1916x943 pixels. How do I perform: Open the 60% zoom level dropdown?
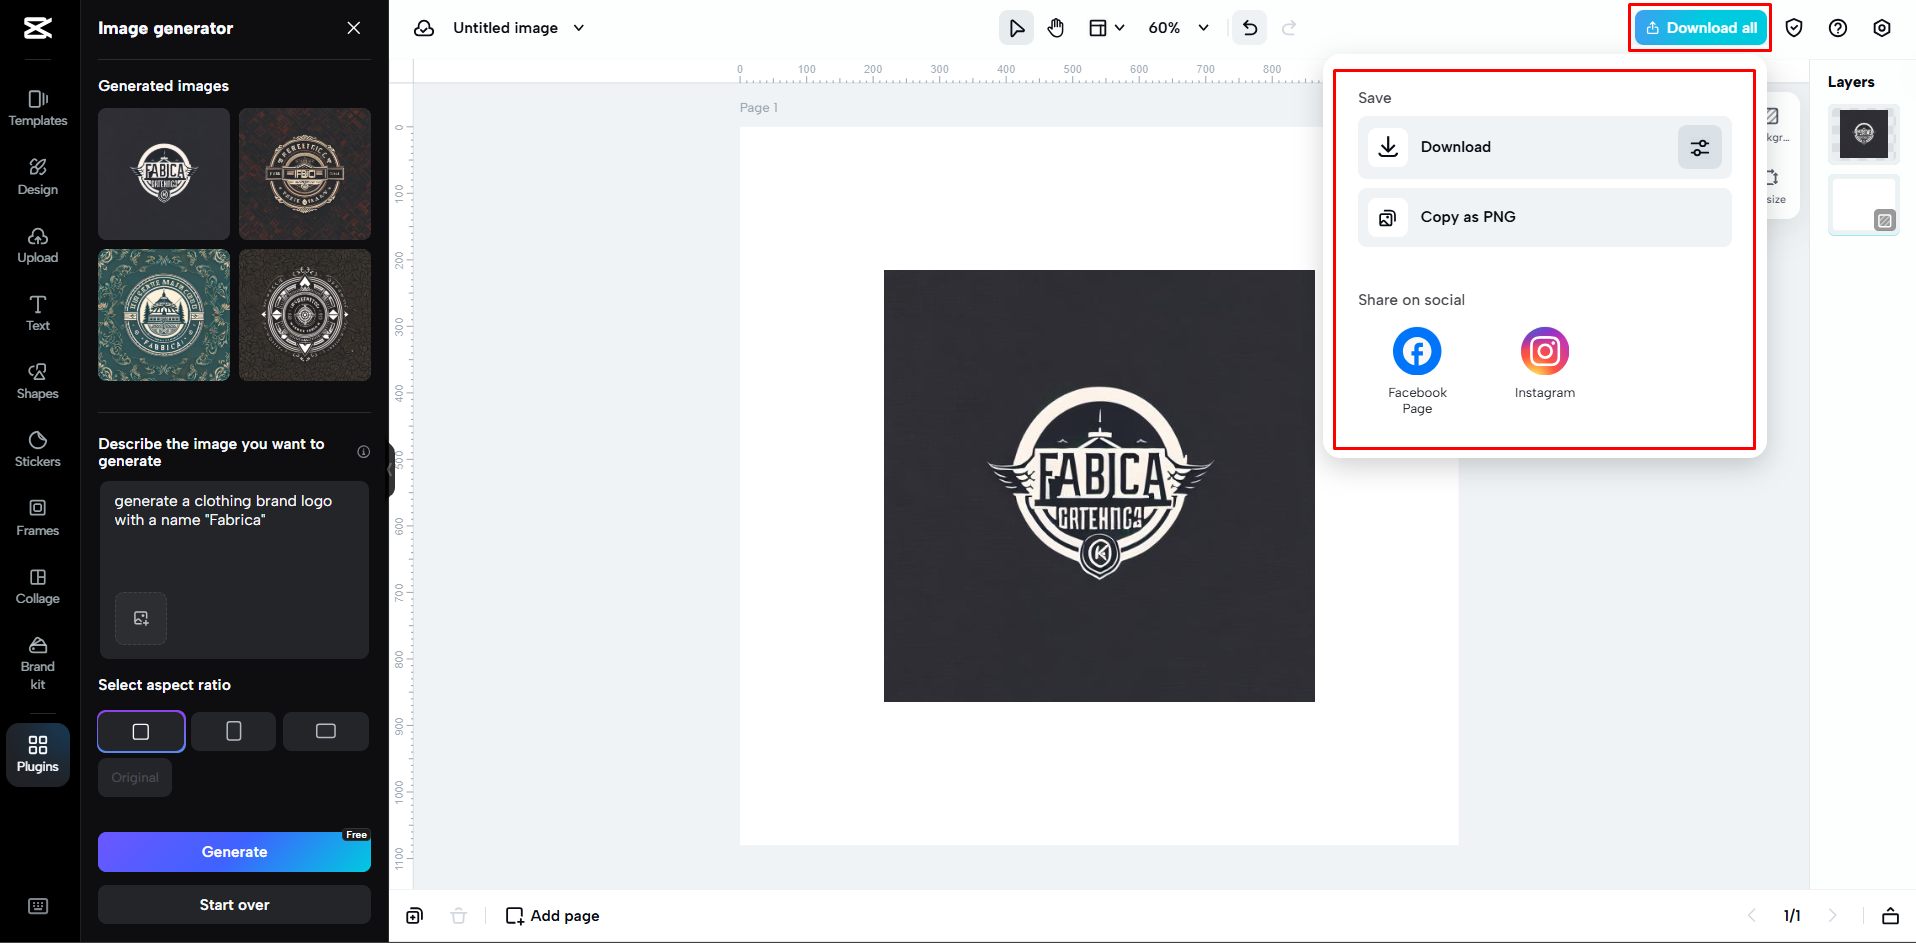[1178, 27]
